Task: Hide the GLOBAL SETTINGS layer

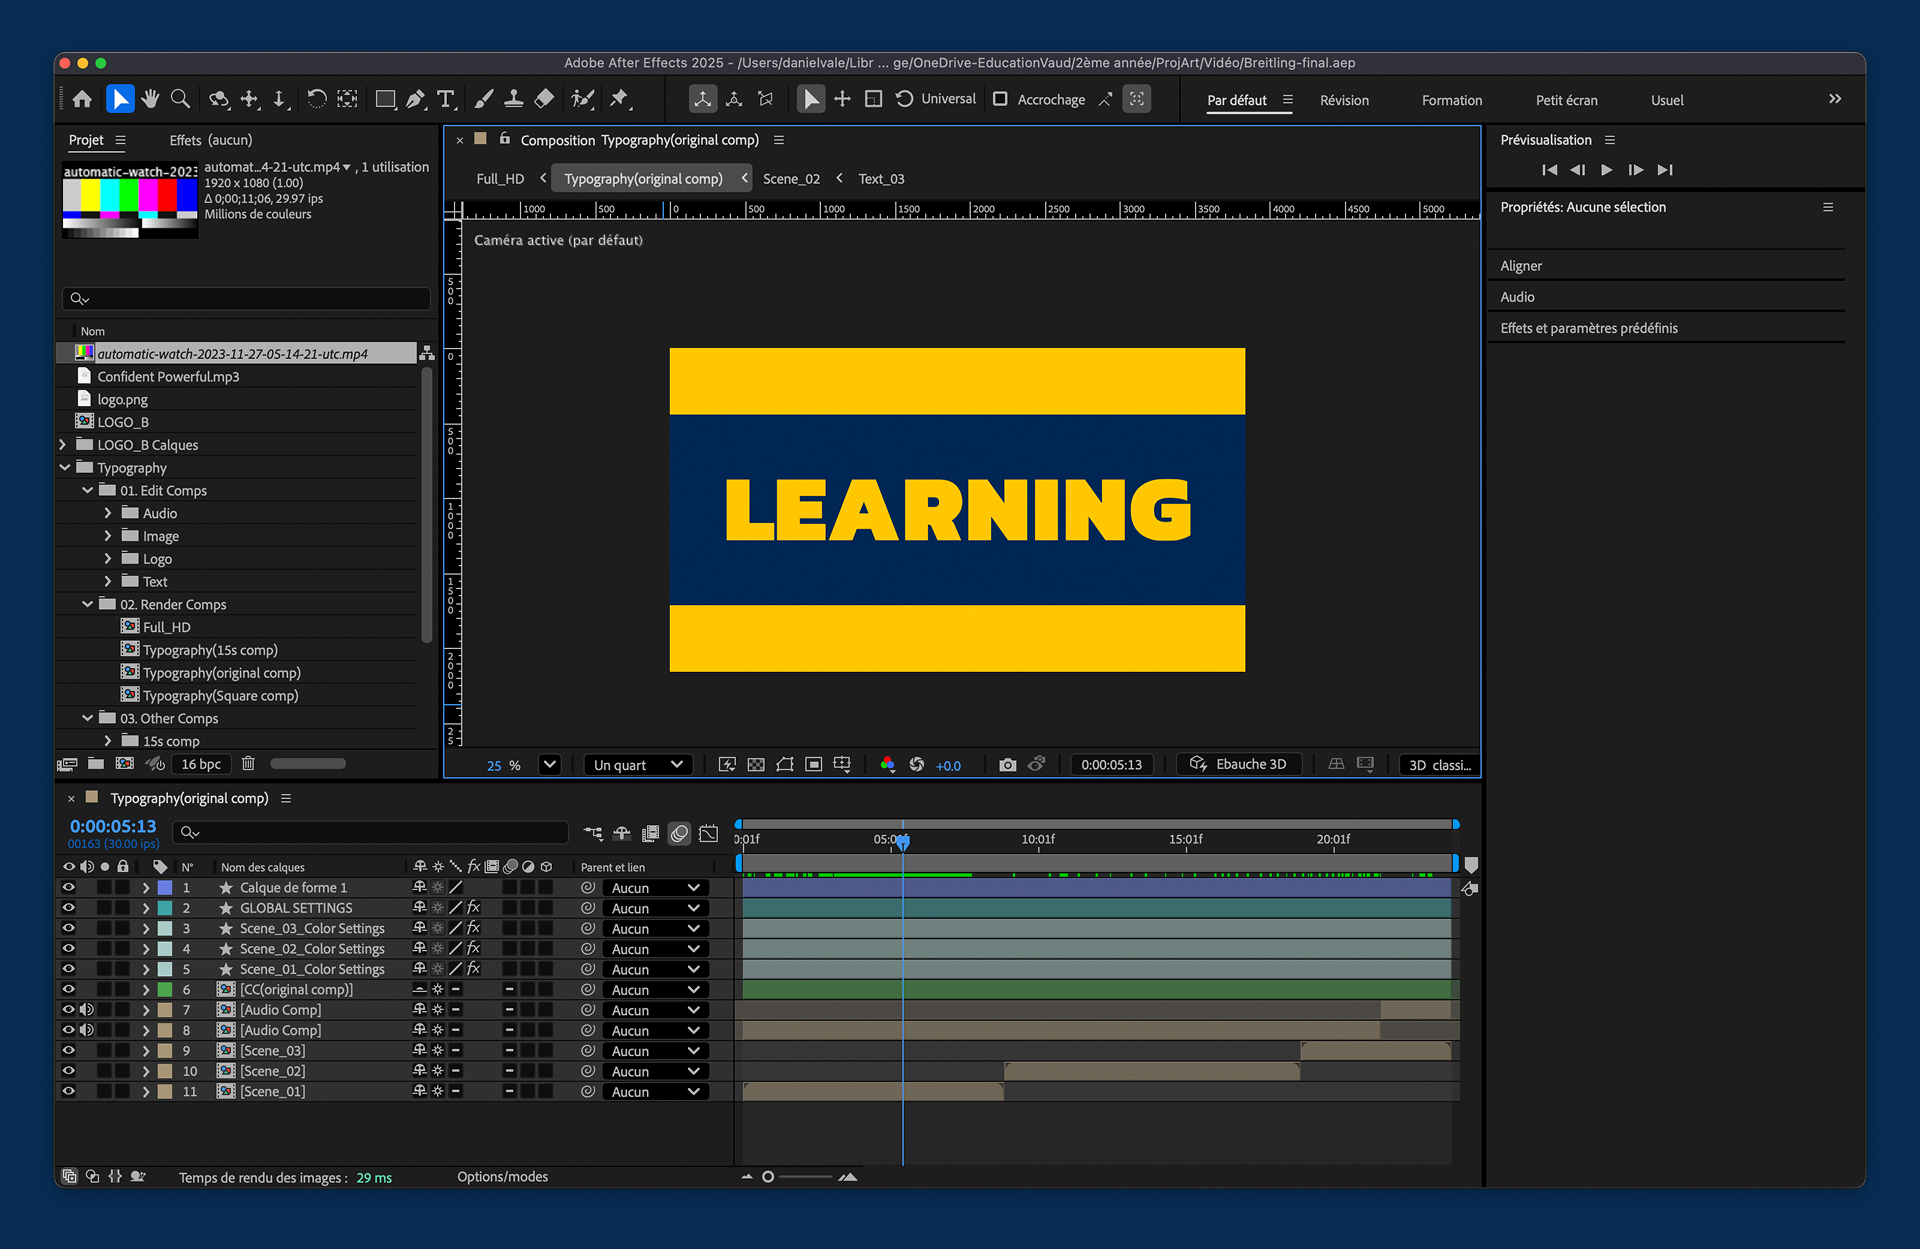Action: pyautogui.click(x=68, y=908)
